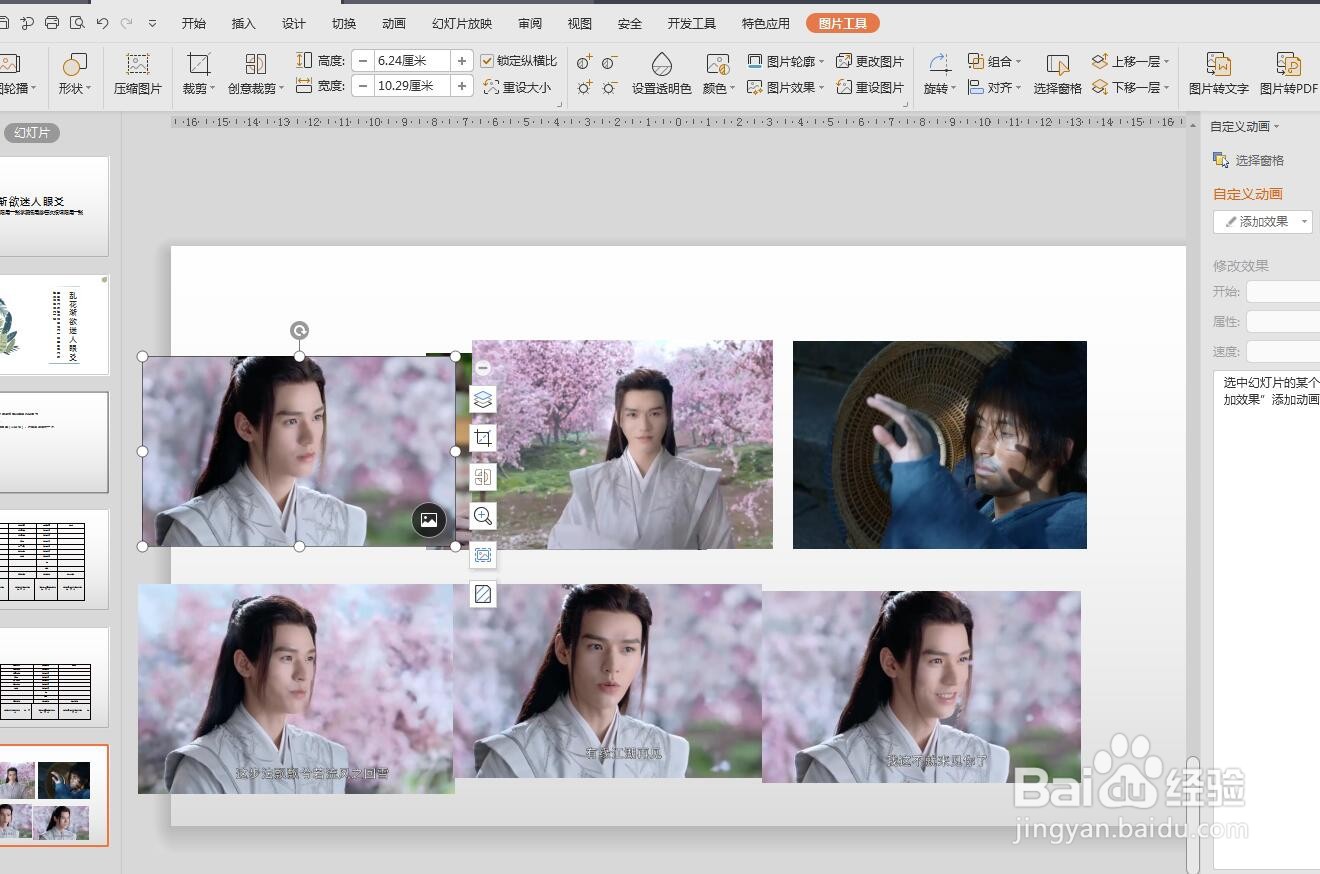Open Creative Crop (创意裁剪)
The height and width of the screenshot is (874, 1320).
255,74
